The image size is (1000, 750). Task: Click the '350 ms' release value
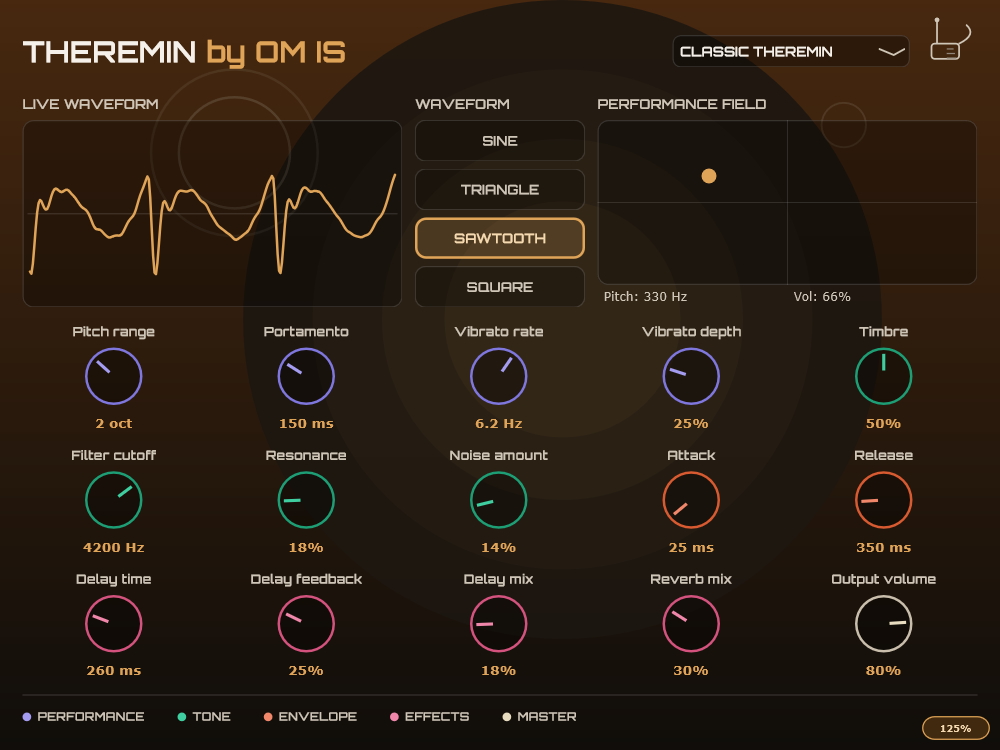(883, 547)
